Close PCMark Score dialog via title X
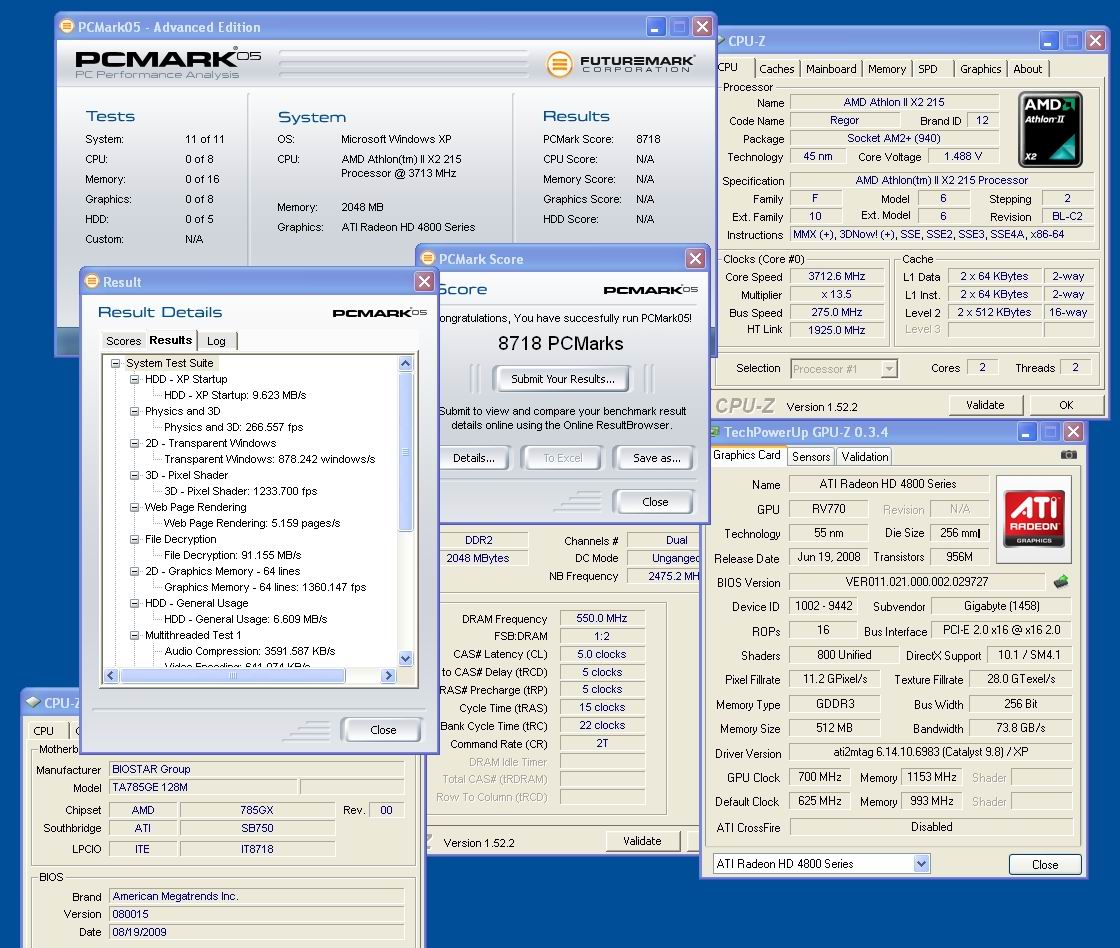The image size is (1120, 948). coord(695,258)
